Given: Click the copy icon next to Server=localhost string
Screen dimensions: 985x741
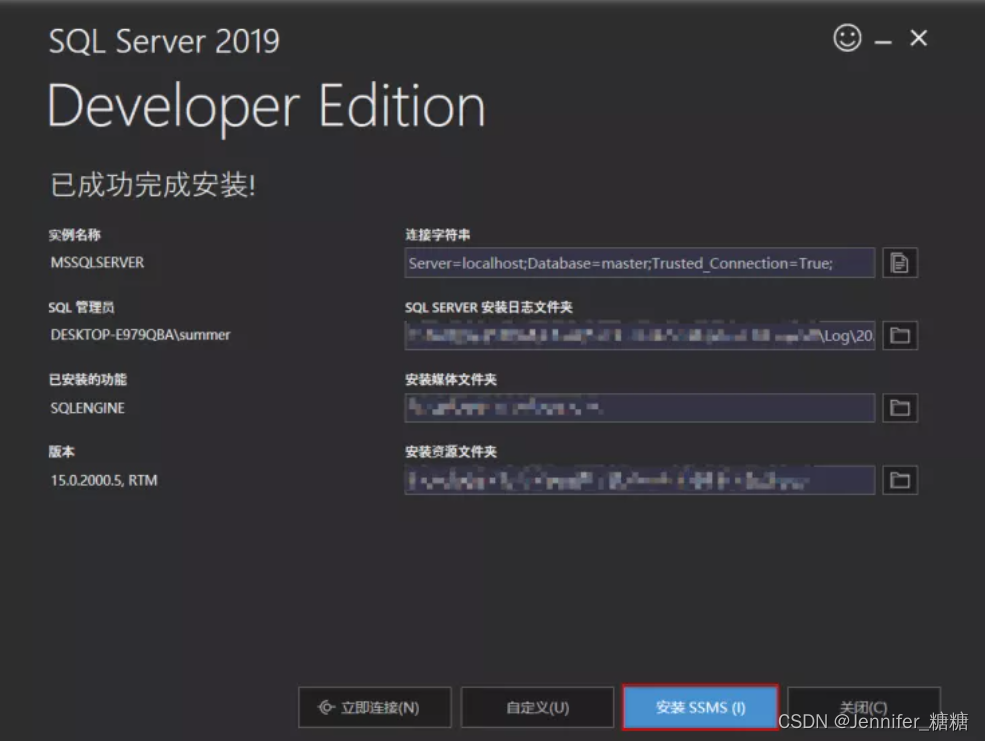Looking at the screenshot, I should click(x=898, y=263).
